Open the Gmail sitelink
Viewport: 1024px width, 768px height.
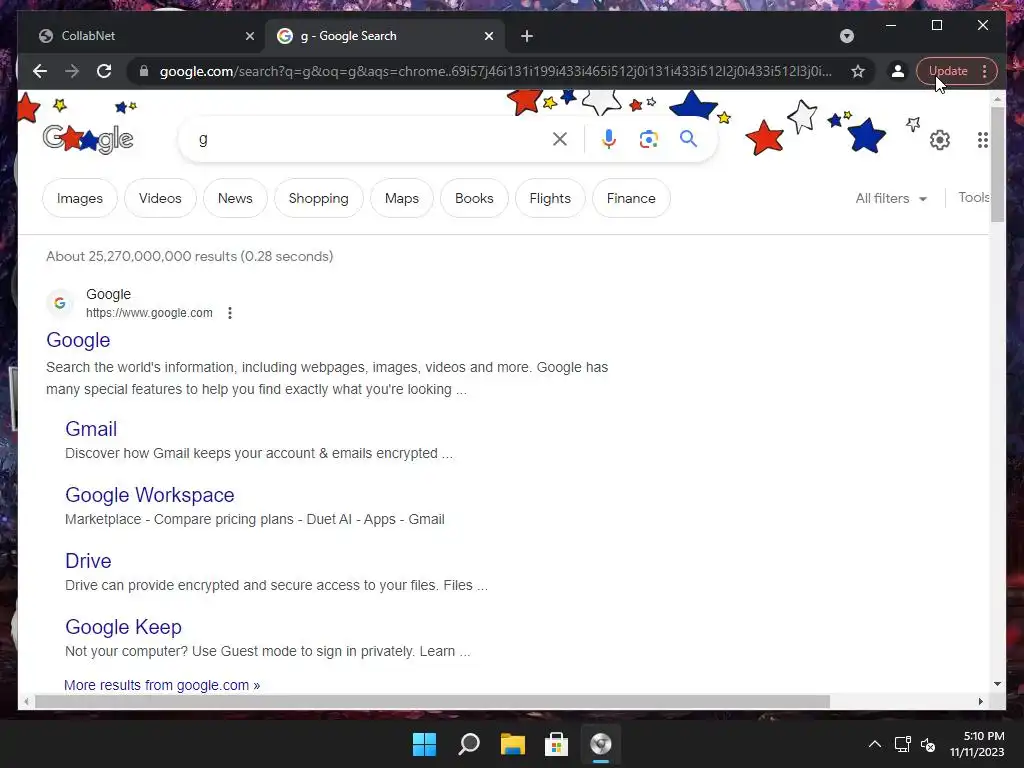click(91, 429)
